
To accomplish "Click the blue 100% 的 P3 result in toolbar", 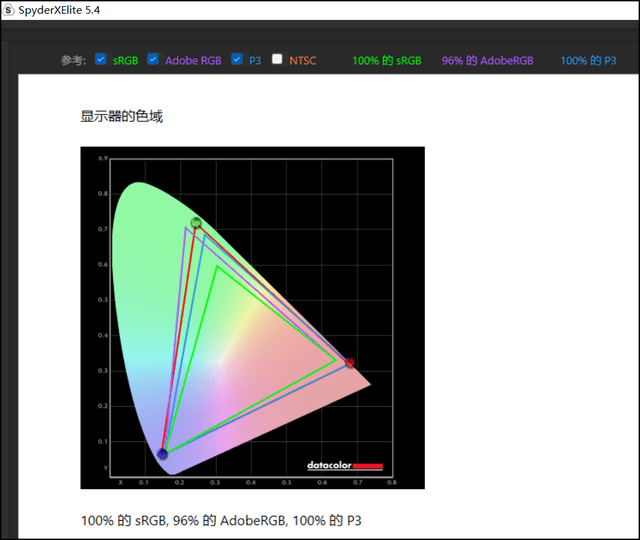I will (588, 61).
